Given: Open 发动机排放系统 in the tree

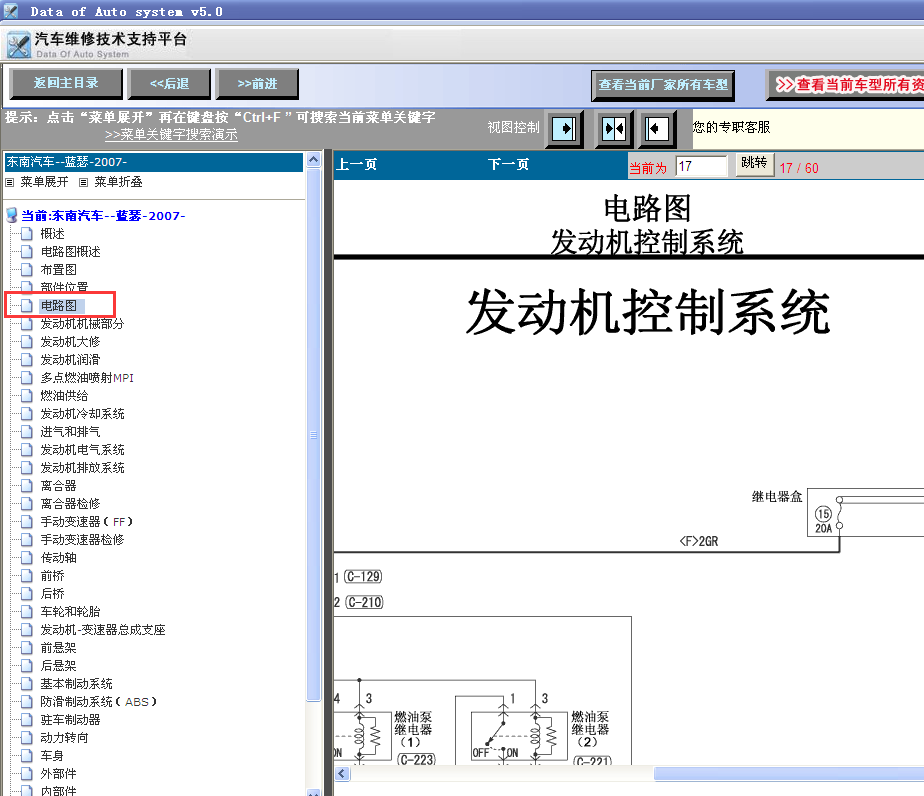Looking at the screenshot, I should pos(82,468).
